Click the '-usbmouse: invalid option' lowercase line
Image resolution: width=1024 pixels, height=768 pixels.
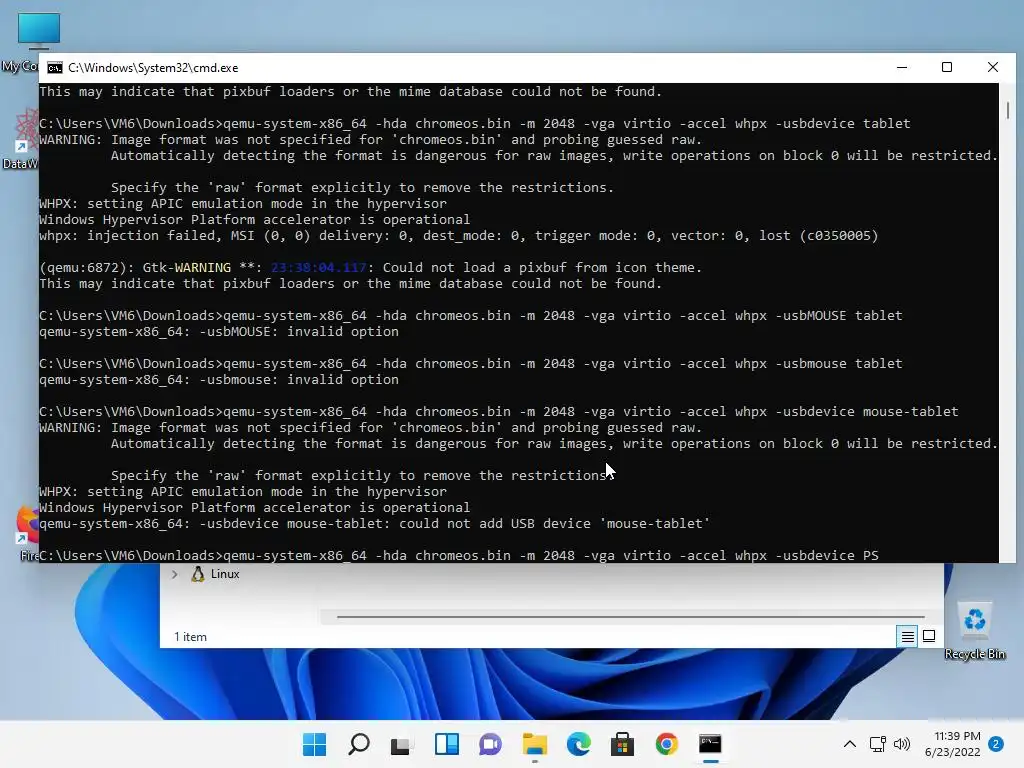219,380
